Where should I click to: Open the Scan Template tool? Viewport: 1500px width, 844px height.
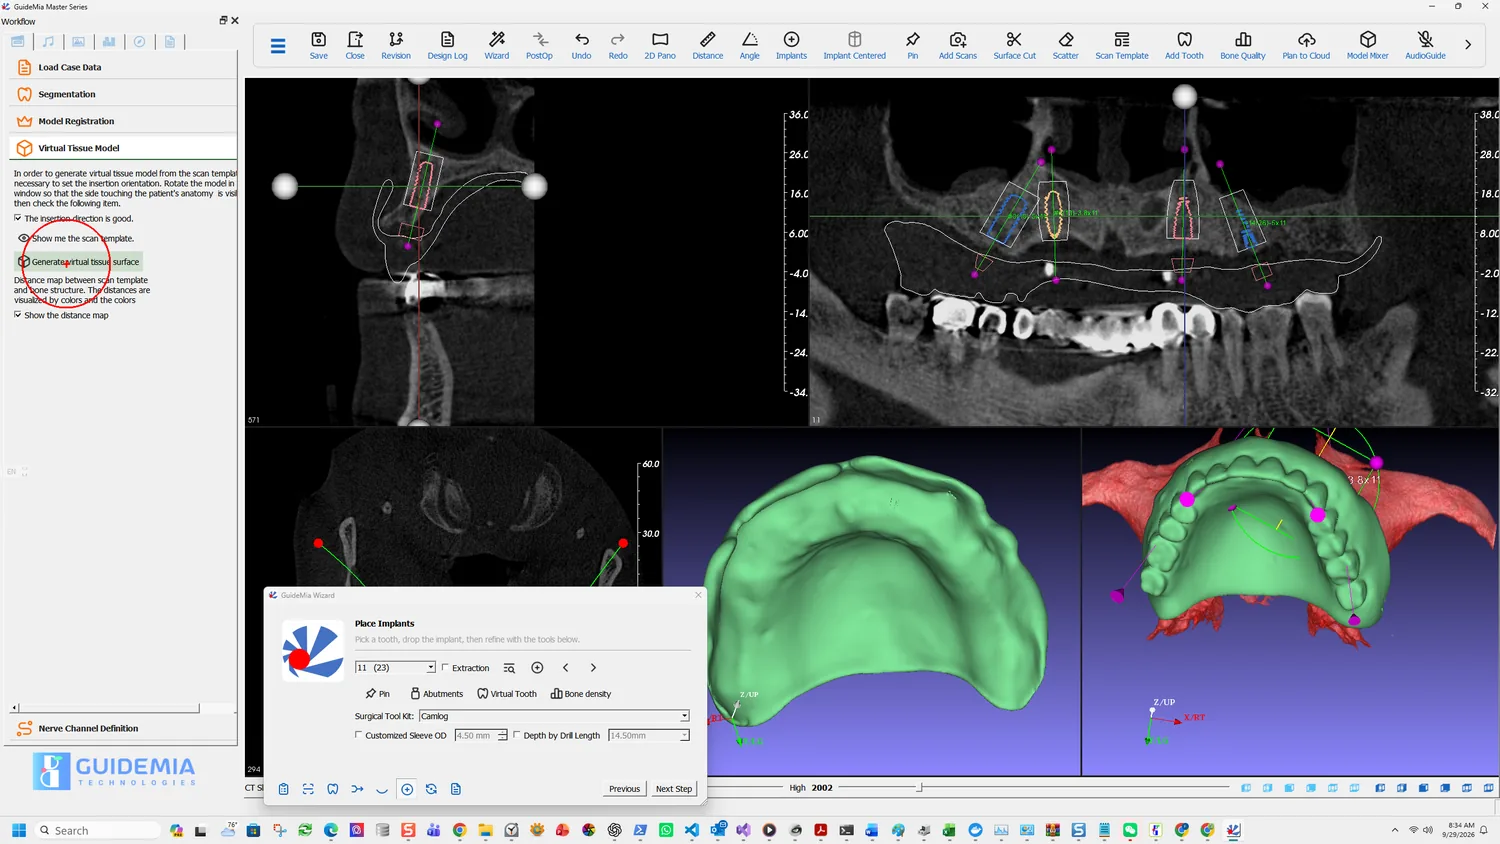point(1122,45)
